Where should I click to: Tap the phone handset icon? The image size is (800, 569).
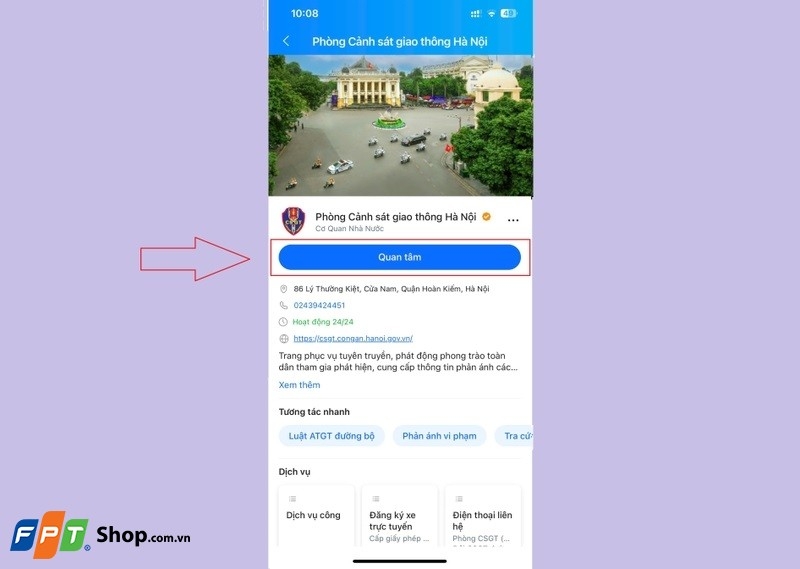tap(284, 305)
